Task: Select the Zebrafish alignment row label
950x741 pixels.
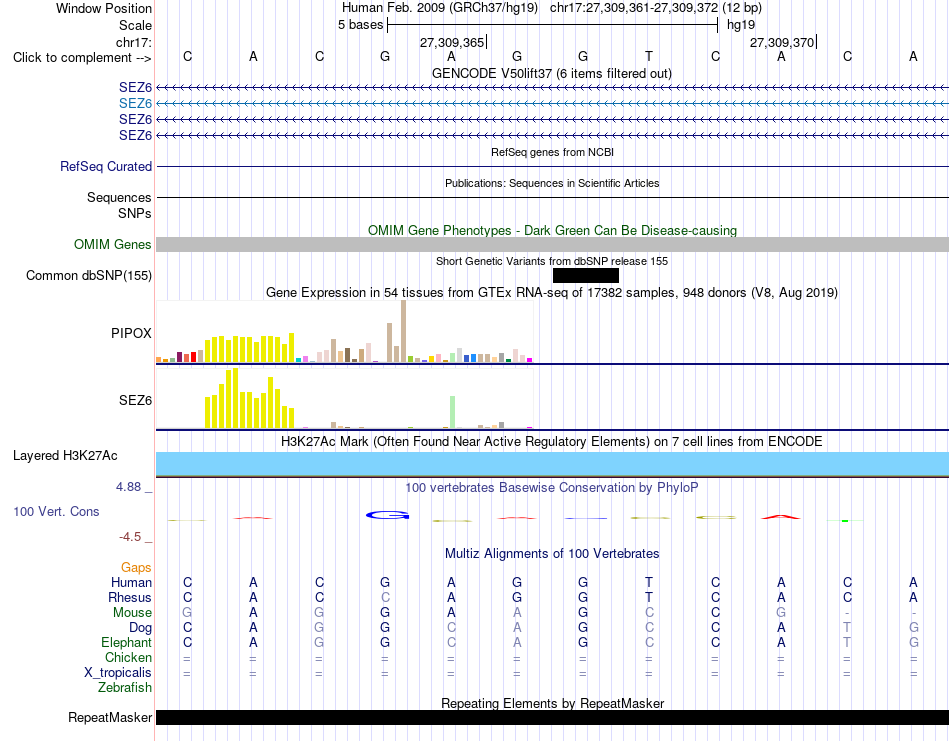Action: click(x=125, y=688)
